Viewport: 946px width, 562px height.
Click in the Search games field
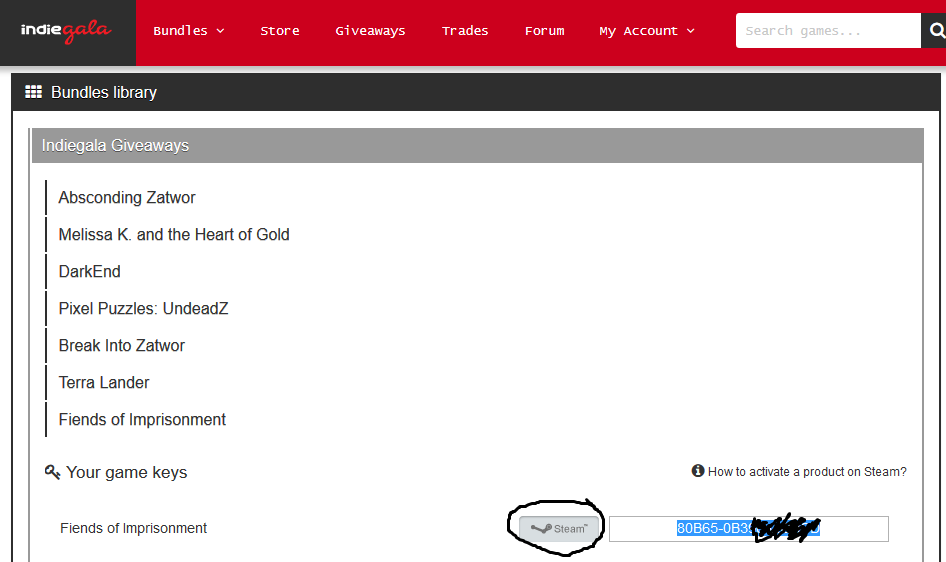tap(827, 31)
